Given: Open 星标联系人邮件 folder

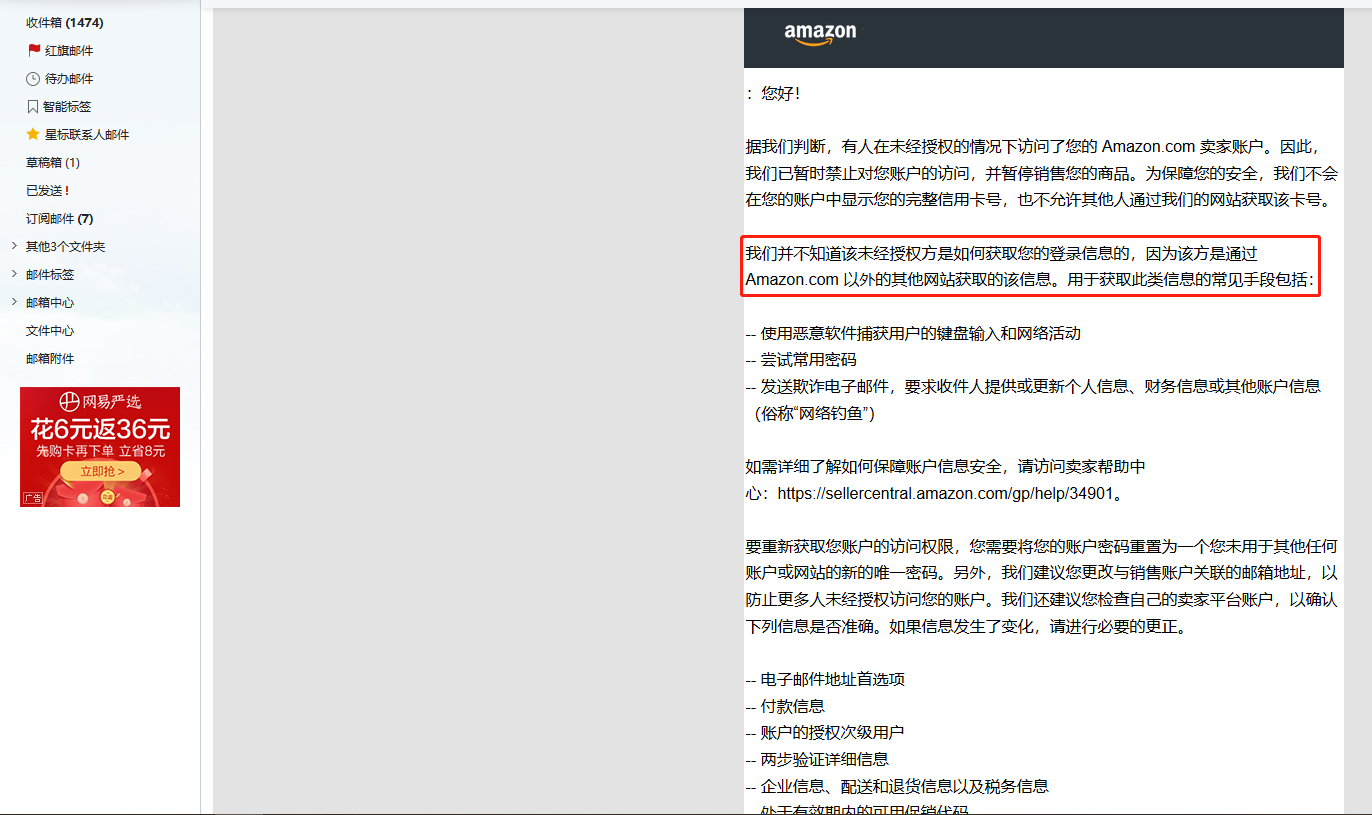Looking at the screenshot, I should pos(87,134).
